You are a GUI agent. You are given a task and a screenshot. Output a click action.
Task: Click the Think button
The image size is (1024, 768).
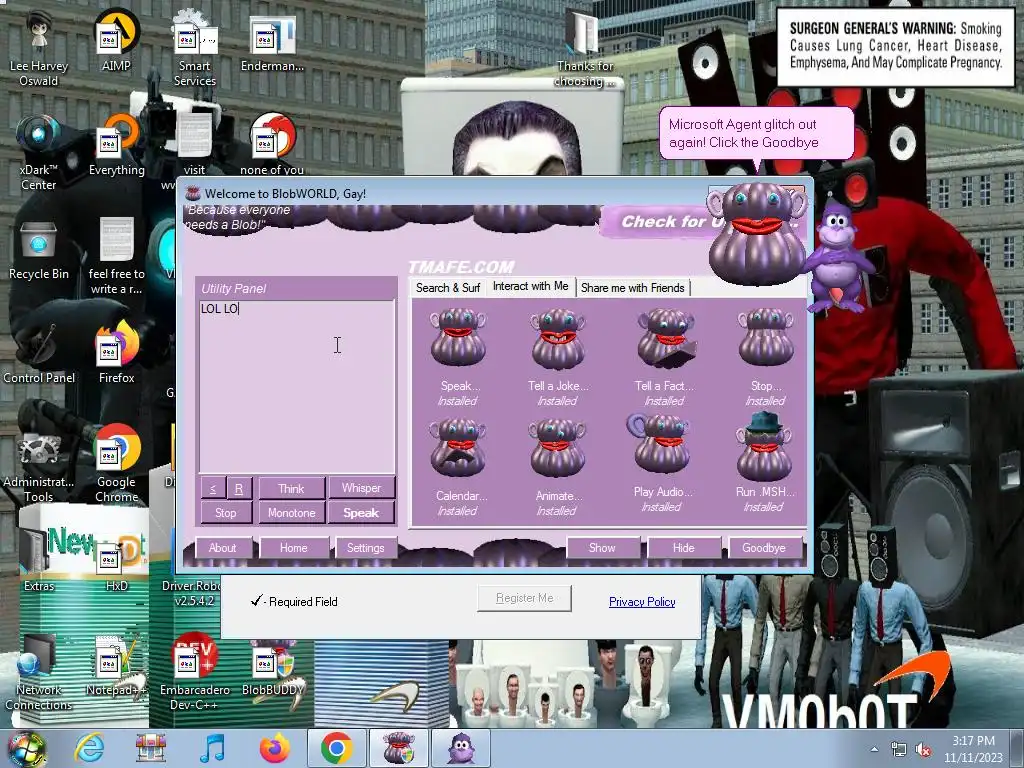(291, 488)
